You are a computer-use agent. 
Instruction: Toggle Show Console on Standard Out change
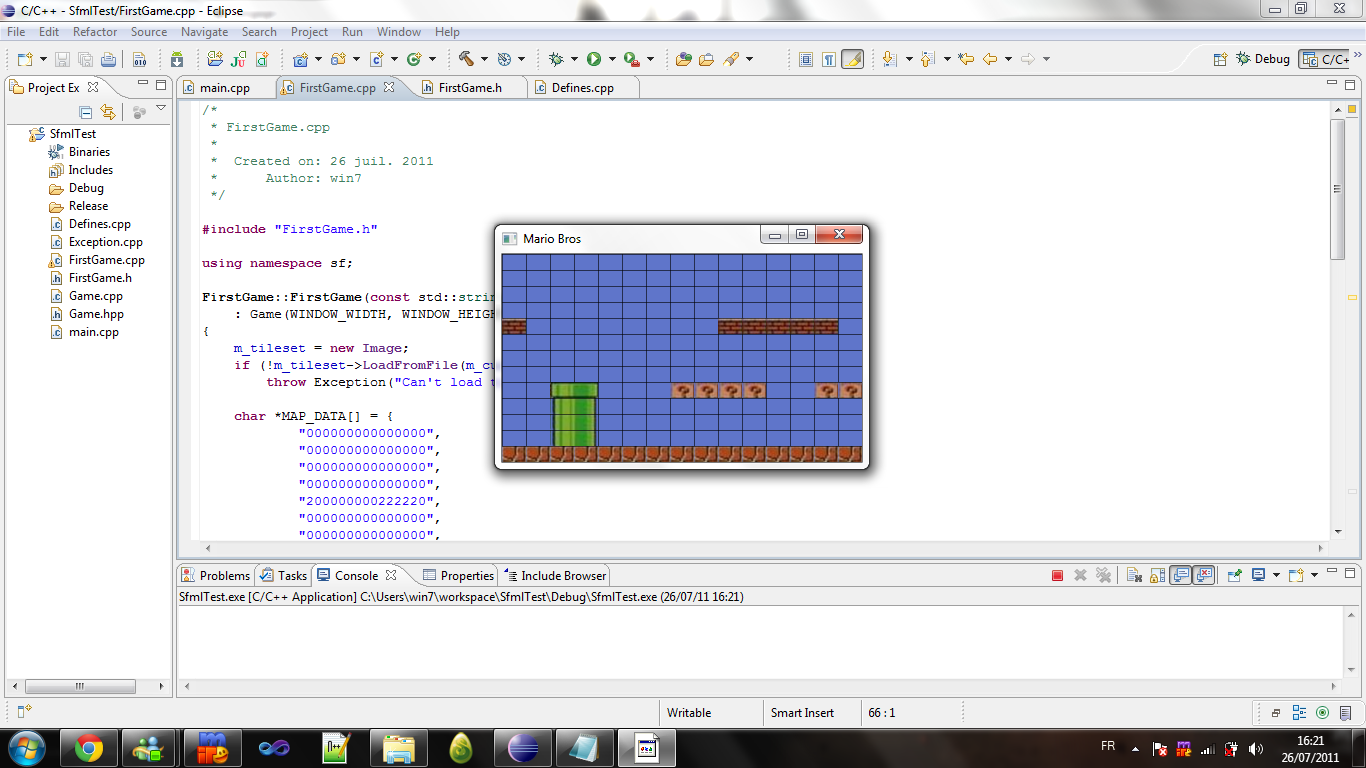coord(1182,575)
